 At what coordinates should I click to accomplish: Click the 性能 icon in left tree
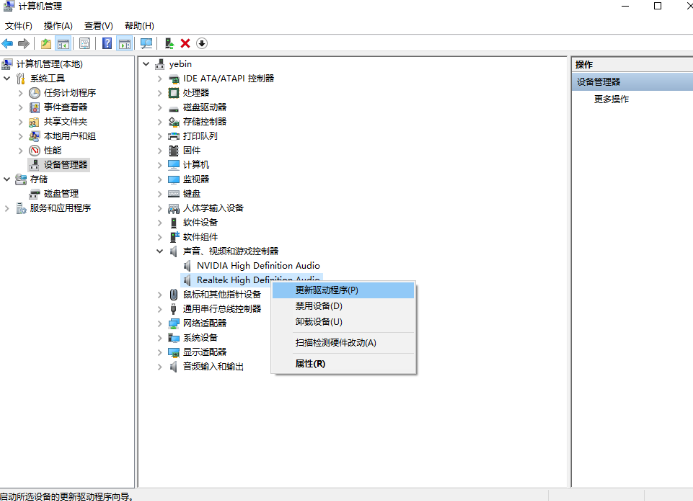pyautogui.click(x=35, y=150)
